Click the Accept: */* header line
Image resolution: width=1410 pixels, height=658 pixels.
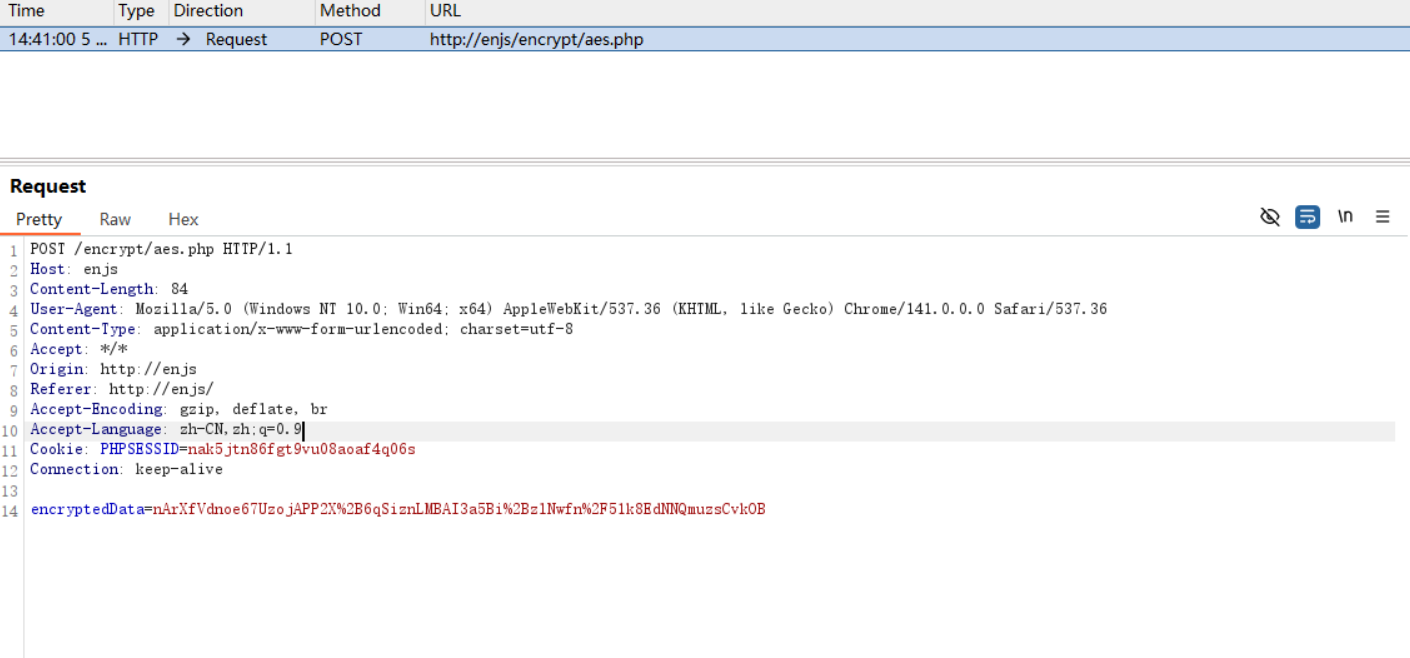tap(79, 349)
